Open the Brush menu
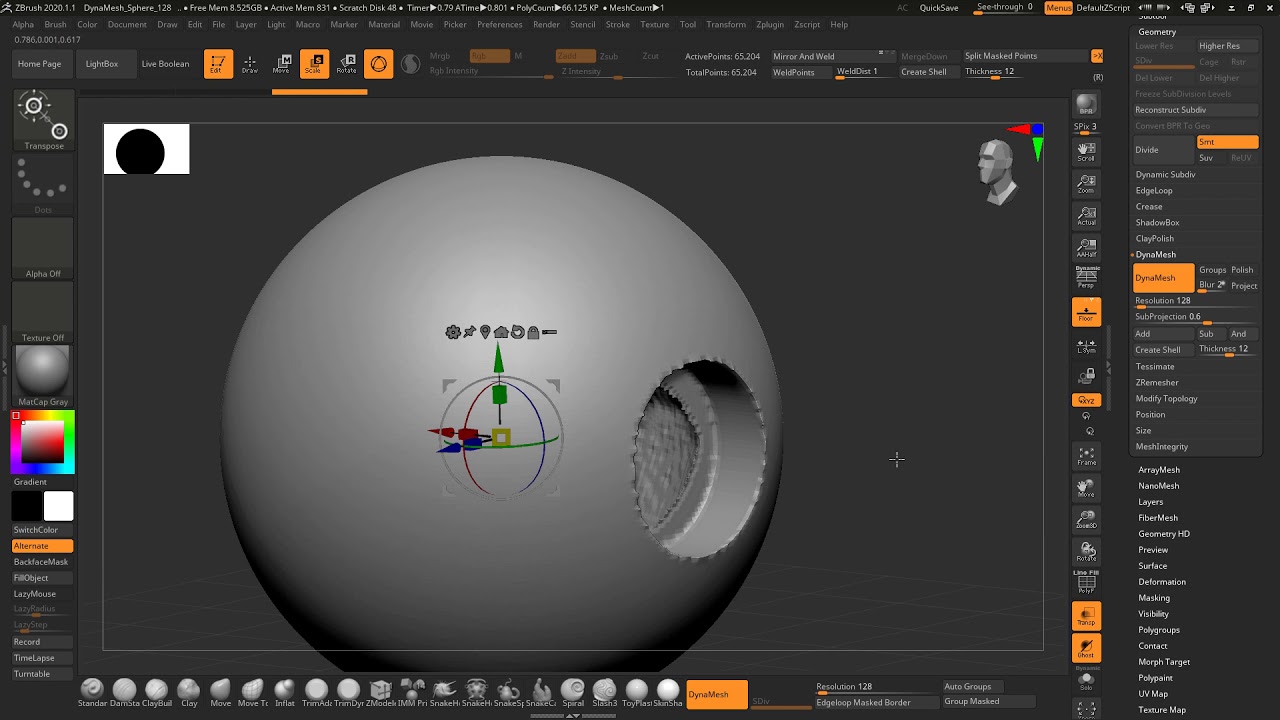 [x=55, y=24]
